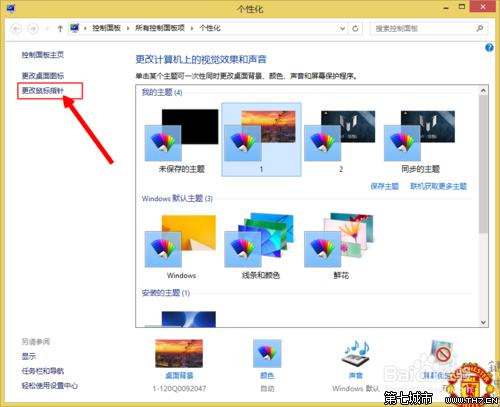500x407 pixels.
Task: Click the back navigation arrow
Action: (16, 29)
